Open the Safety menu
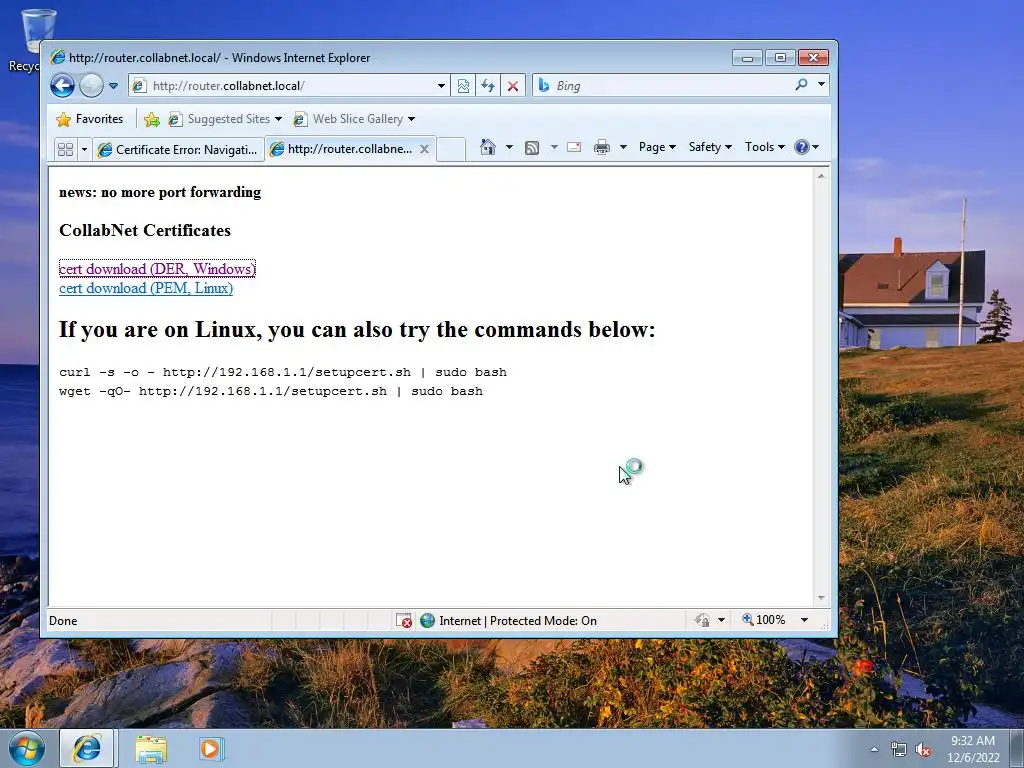Viewport: 1024px width, 768px height. click(x=710, y=147)
